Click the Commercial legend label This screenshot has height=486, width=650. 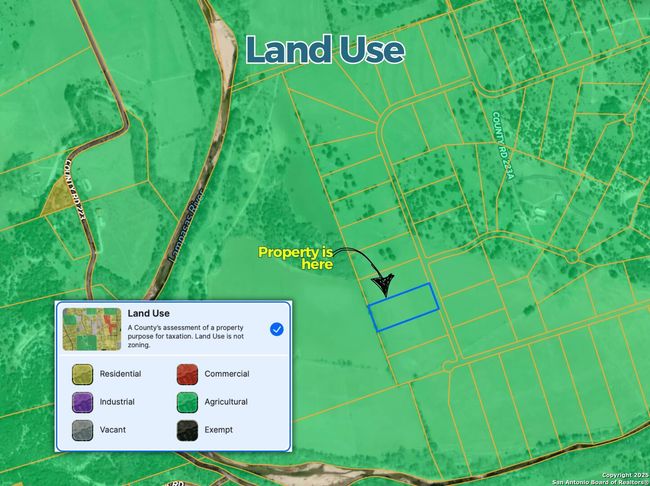[227, 374]
